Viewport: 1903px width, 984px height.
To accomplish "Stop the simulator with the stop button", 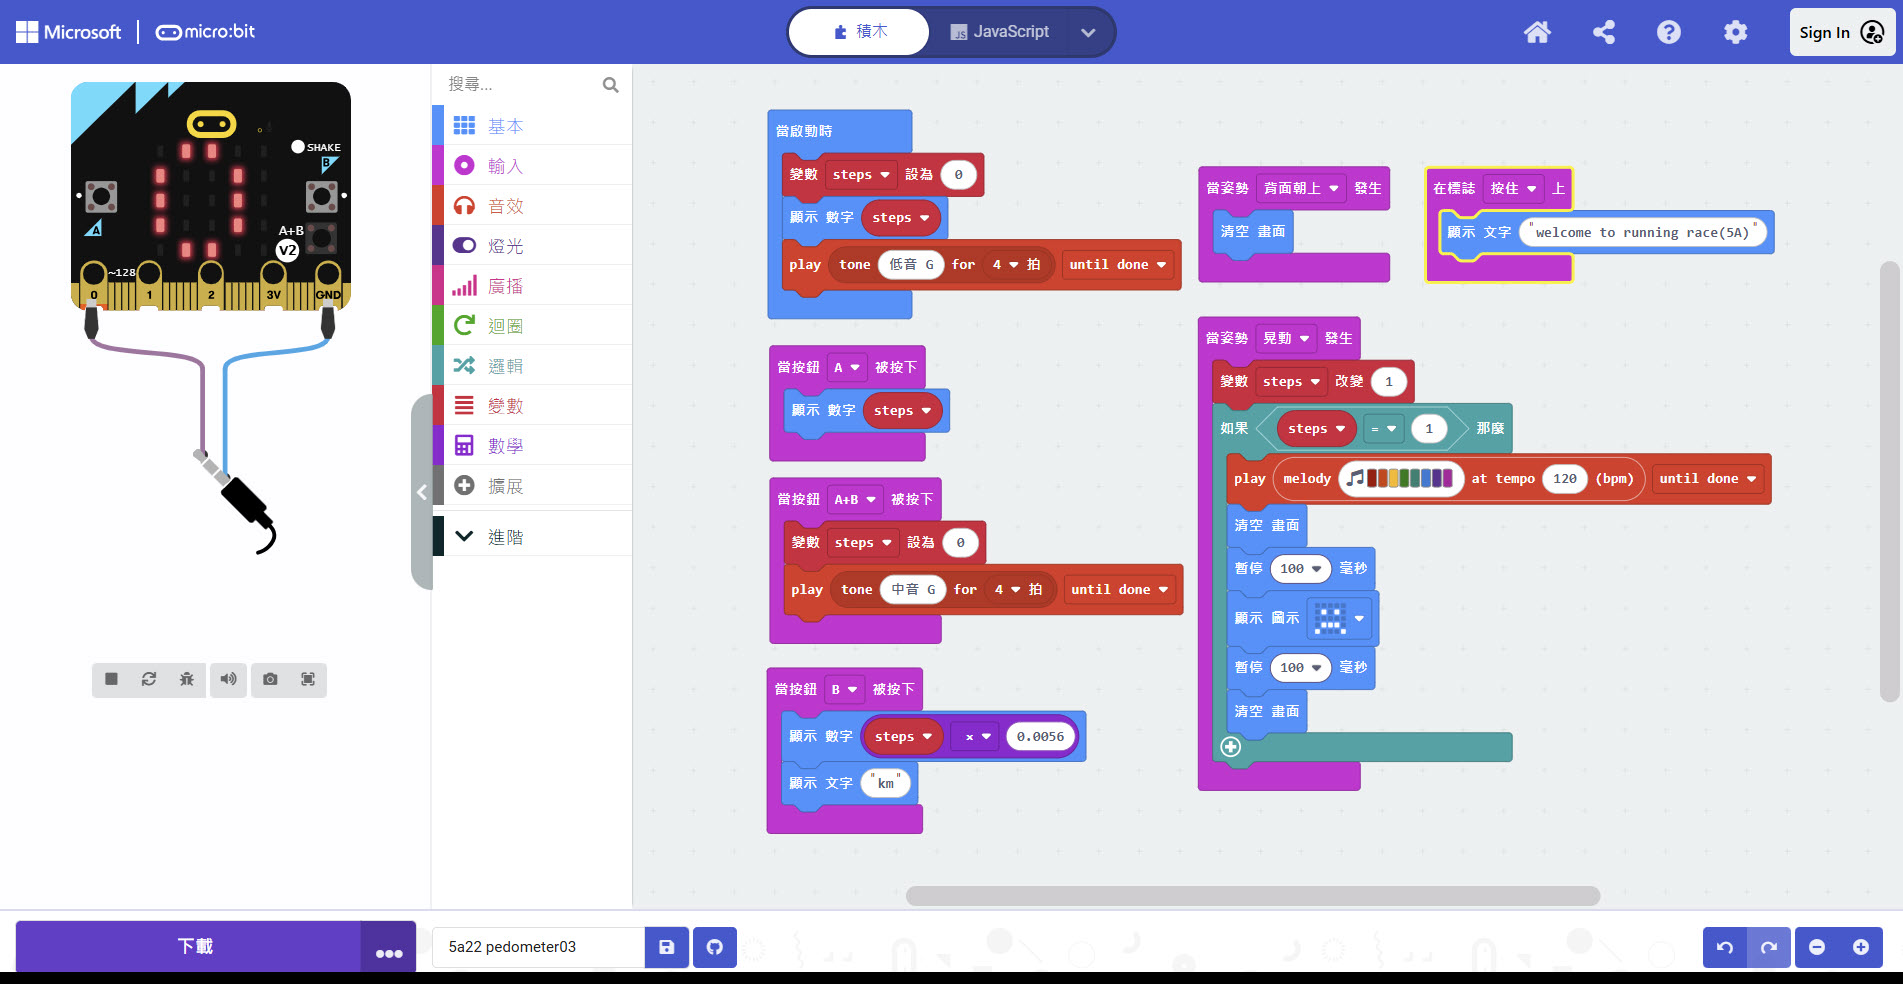I will click(x=111, y=679).
